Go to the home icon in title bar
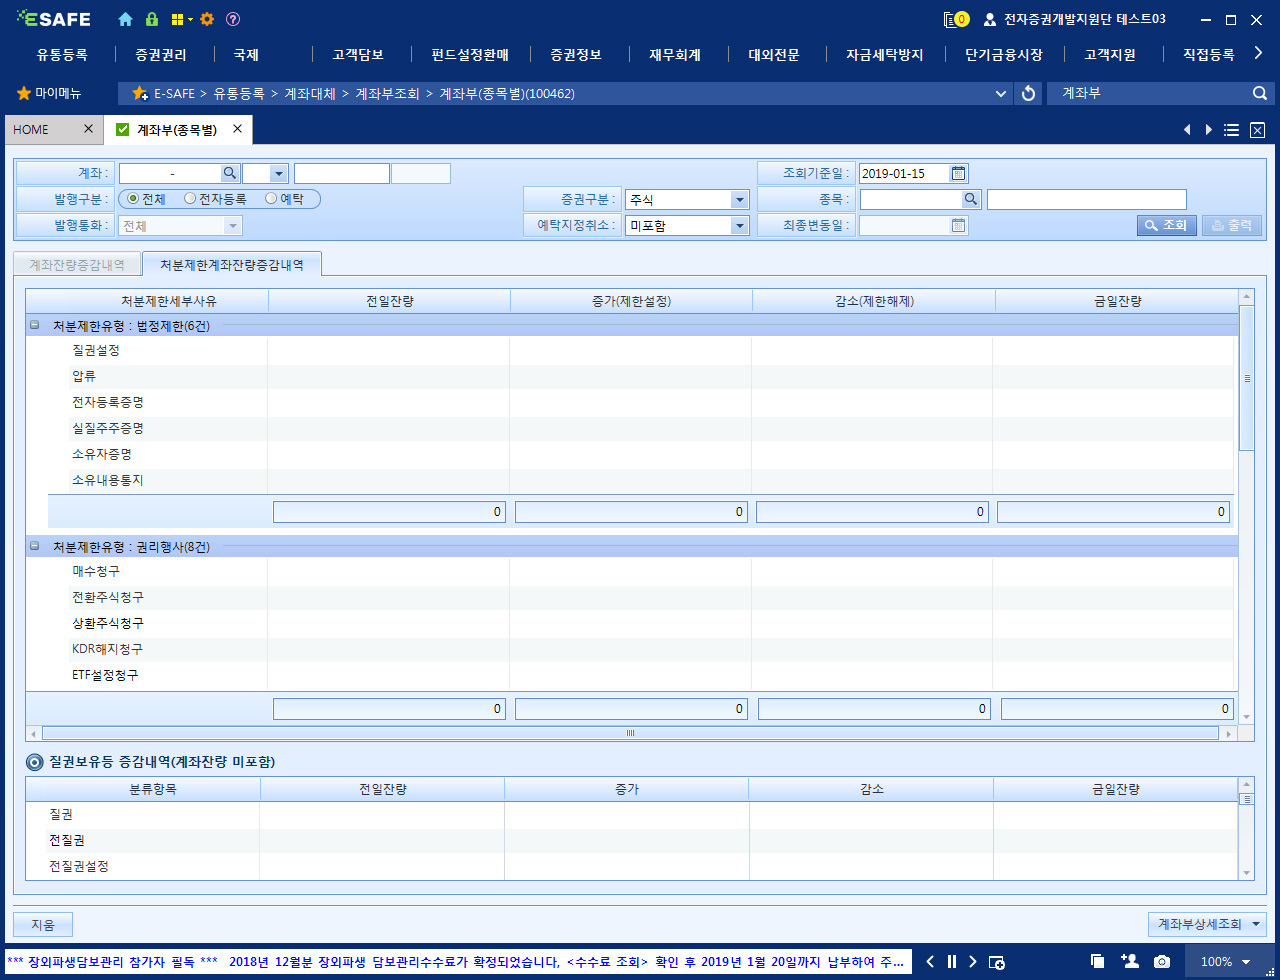1280x980 pixels. (125, 19)
